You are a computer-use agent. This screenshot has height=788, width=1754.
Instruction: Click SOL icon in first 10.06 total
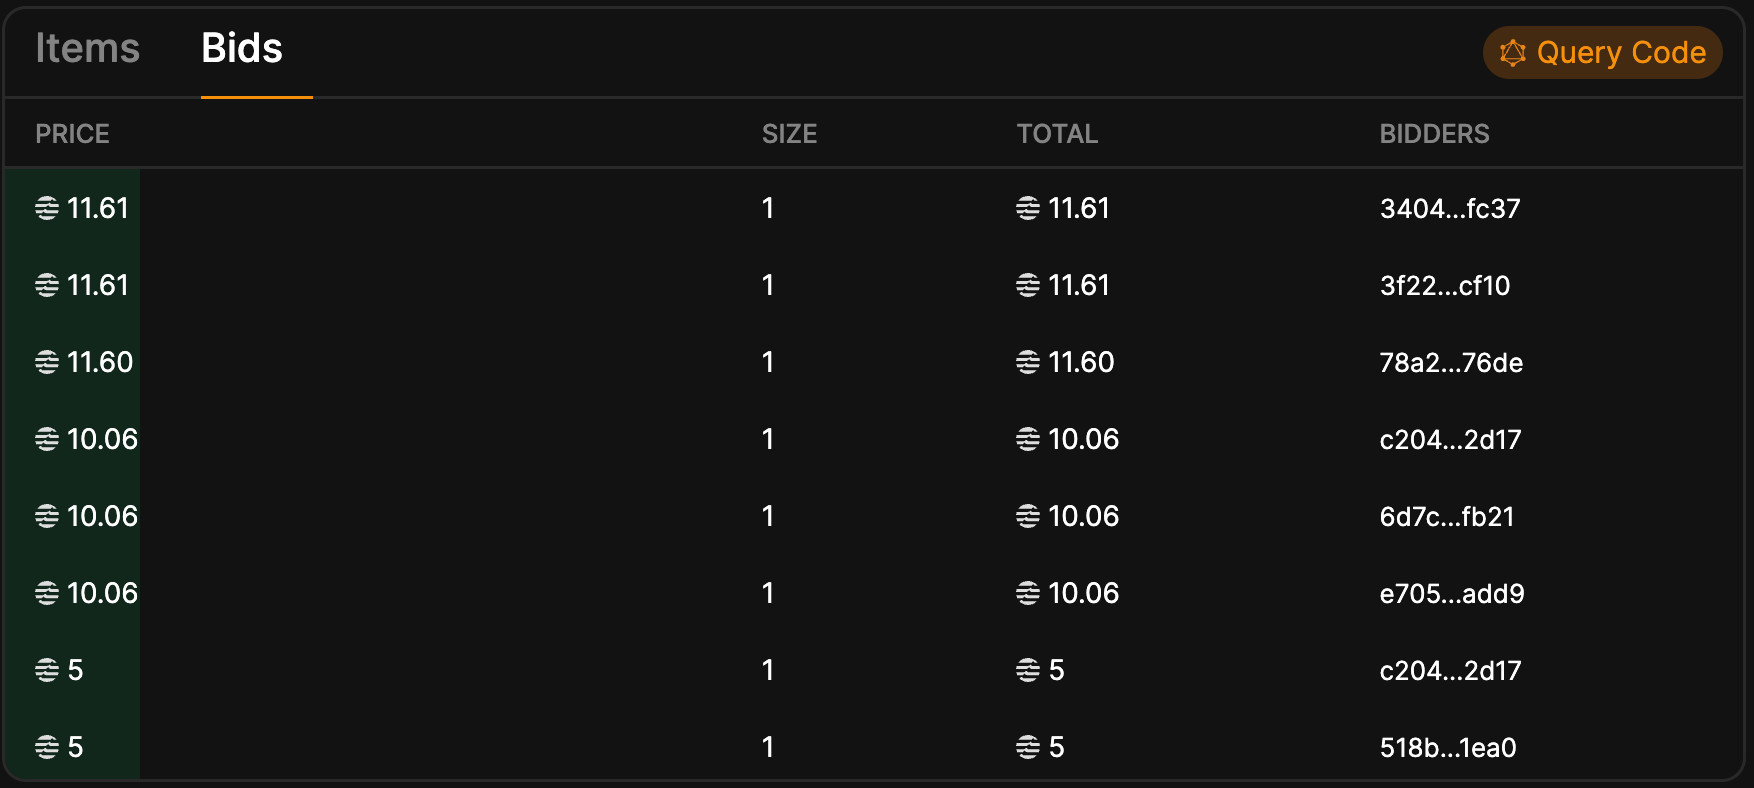(x=1028, y=439)
